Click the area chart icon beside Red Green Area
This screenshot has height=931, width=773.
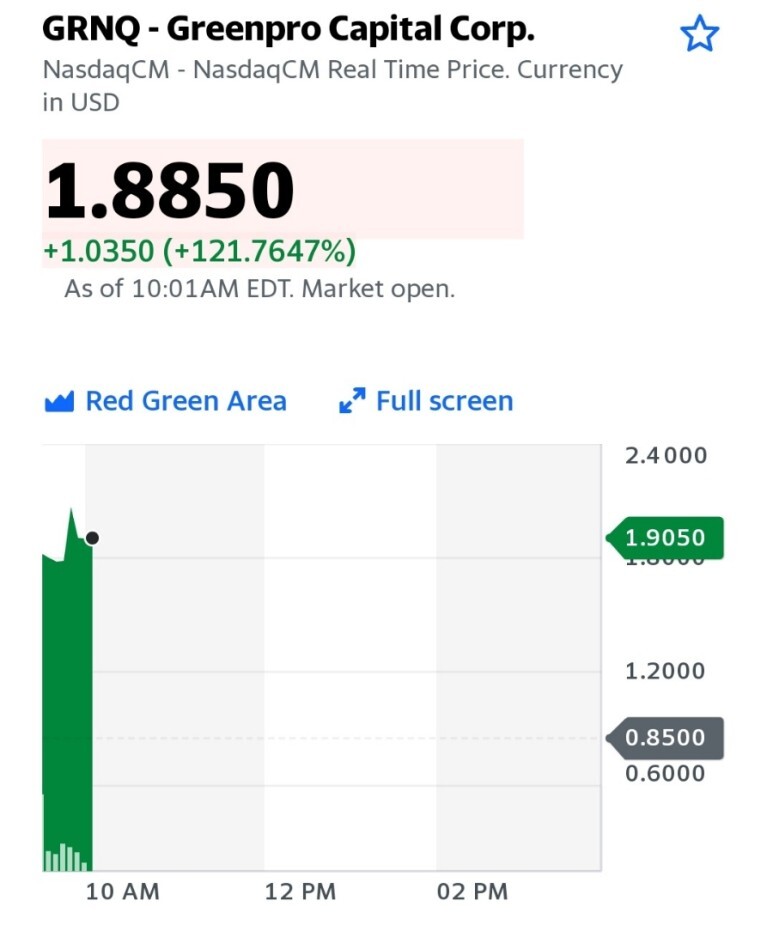[59, 401]
